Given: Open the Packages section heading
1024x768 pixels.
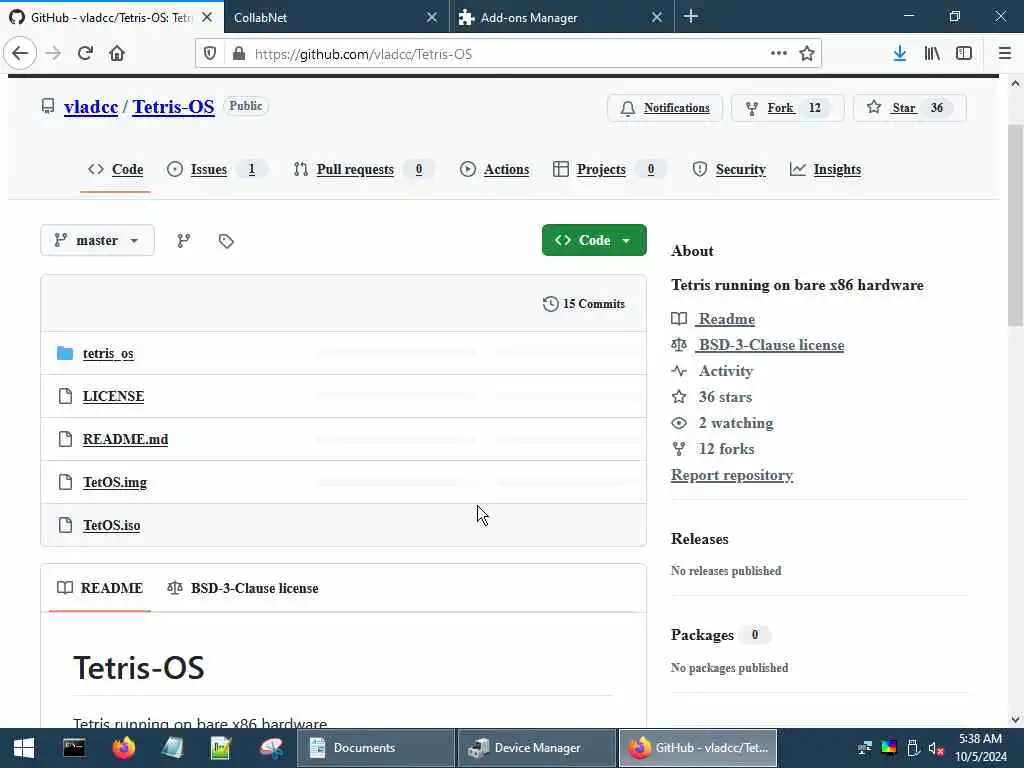Looking at the screenshot, I should click(702, 635).
